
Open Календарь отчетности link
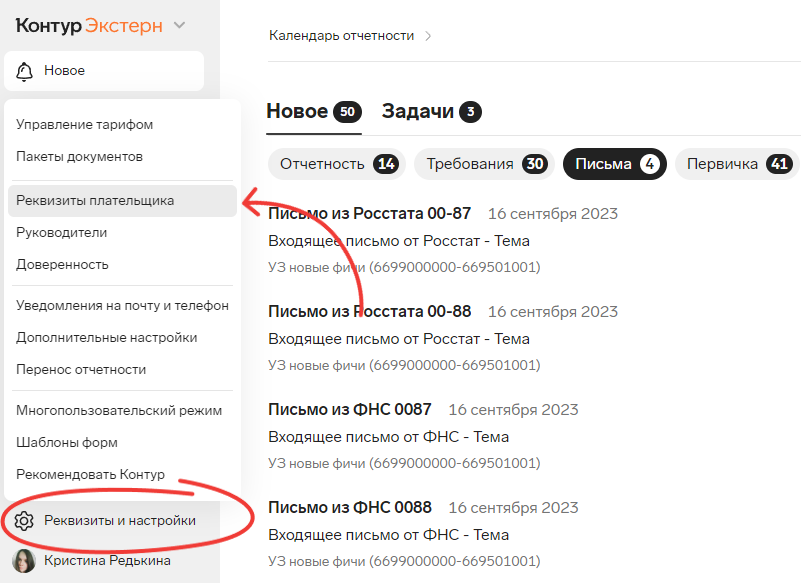[341, 36]
